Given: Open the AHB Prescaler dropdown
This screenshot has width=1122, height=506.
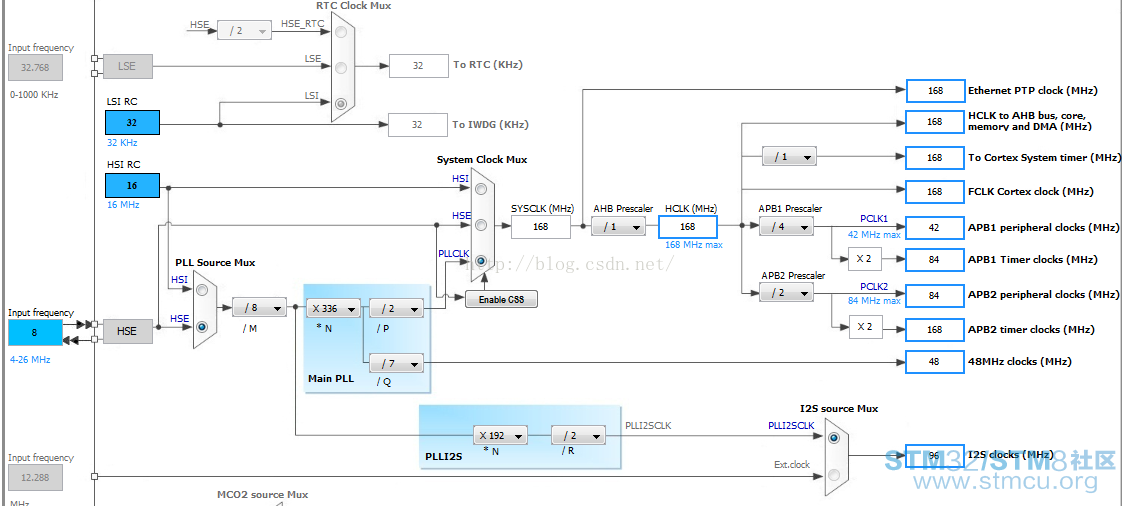Looking at the screenshot, I should tap(618, 227).
